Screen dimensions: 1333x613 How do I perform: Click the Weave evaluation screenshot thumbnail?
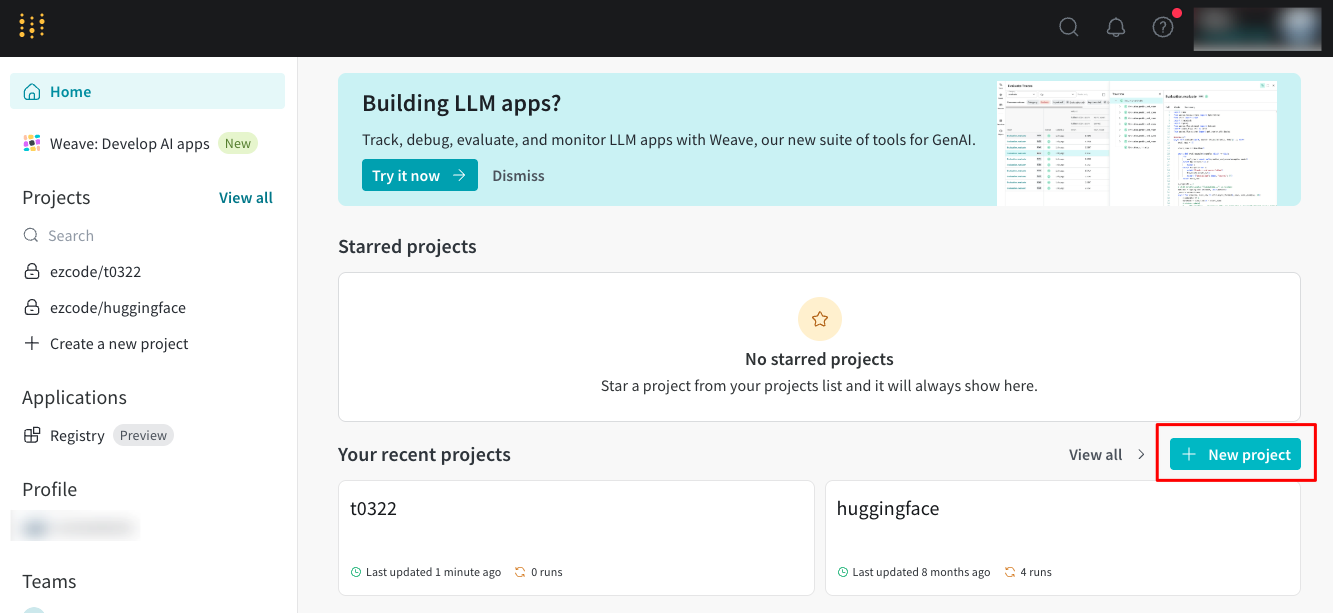click(1138, 143)
